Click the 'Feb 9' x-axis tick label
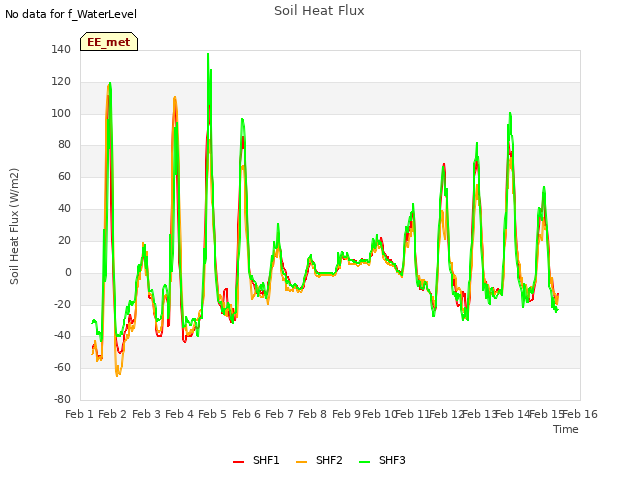The width and height of the screenshot is (640, 480). click(346, 414)
